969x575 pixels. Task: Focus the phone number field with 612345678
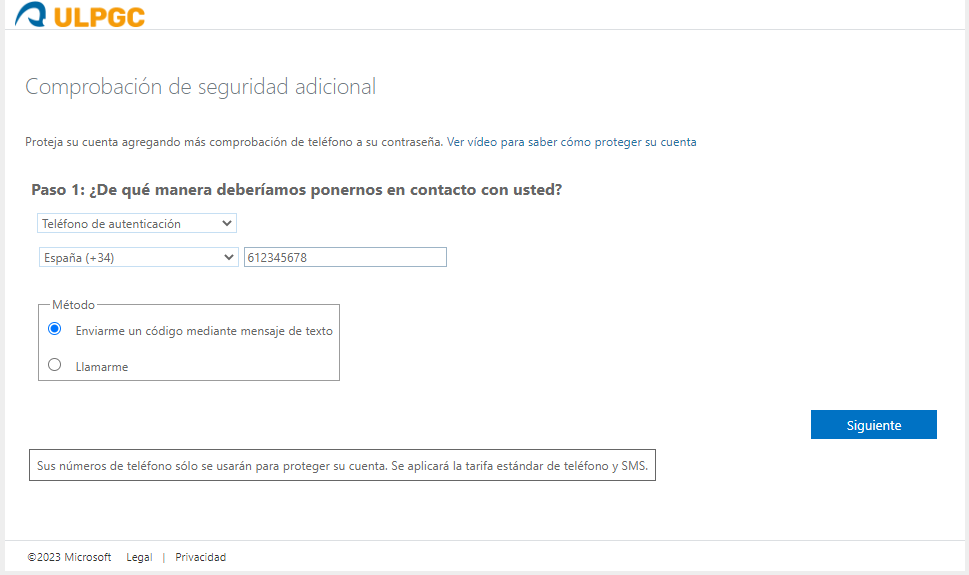pos(345,257)
